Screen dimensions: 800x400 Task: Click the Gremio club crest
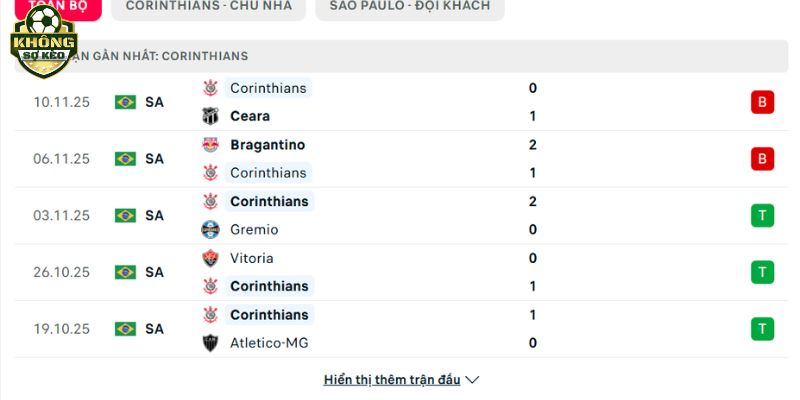(x=210, y=230)
